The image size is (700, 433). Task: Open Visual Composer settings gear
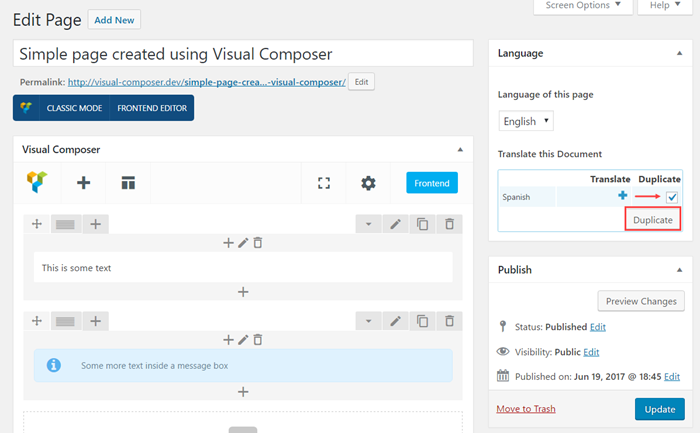point(368,183)
